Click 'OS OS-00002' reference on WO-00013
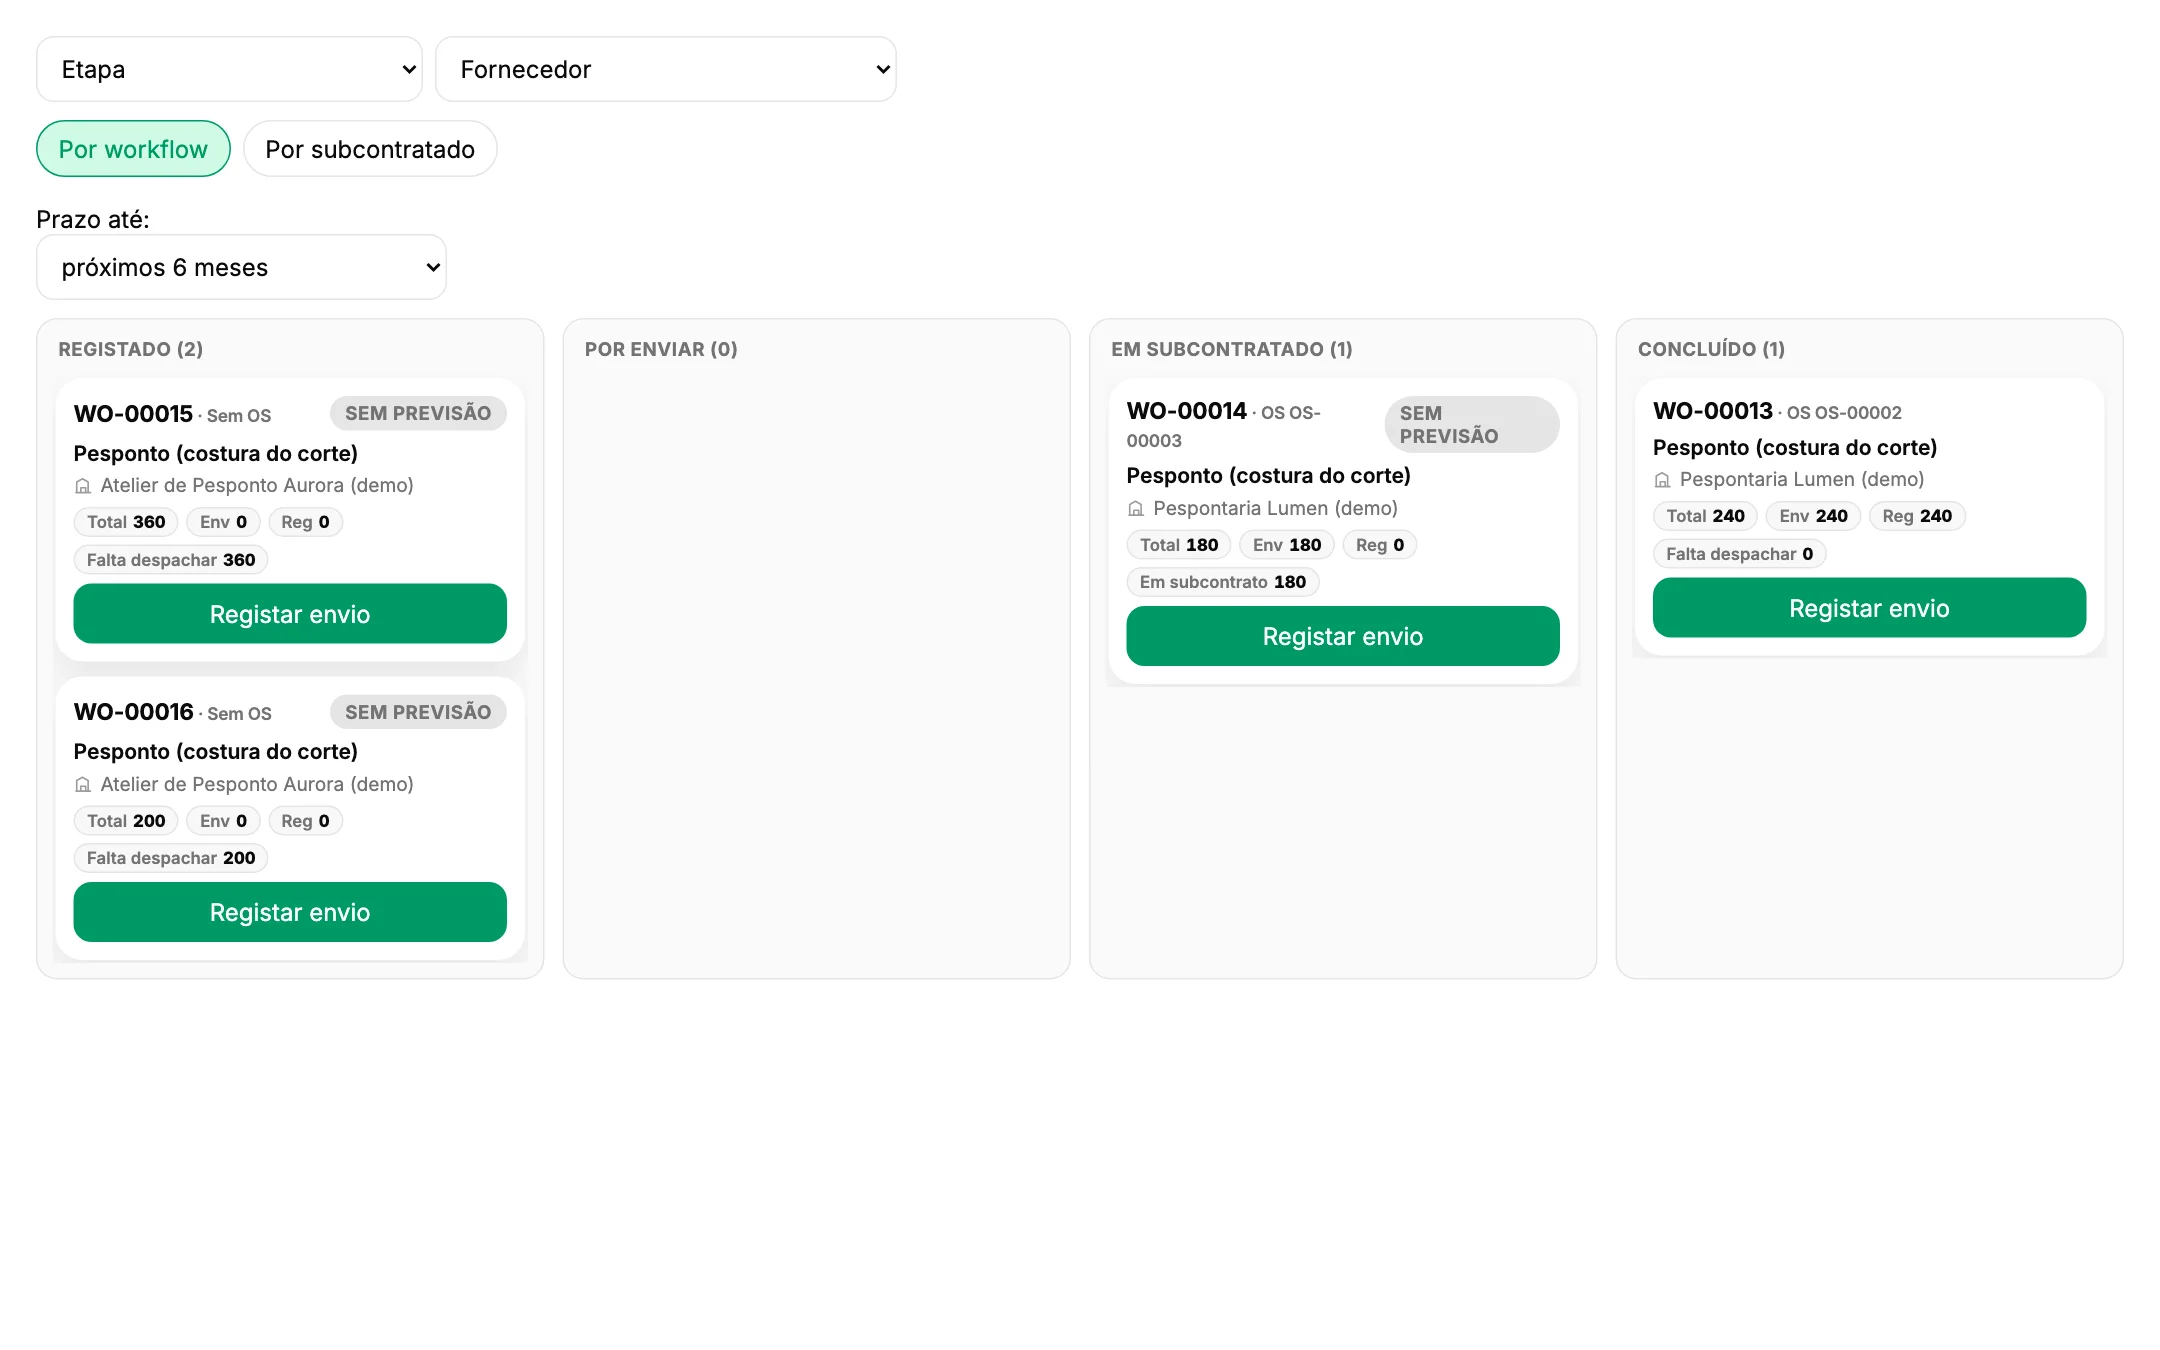This screenshot has width=2160, height=1350. (1844, 413)
